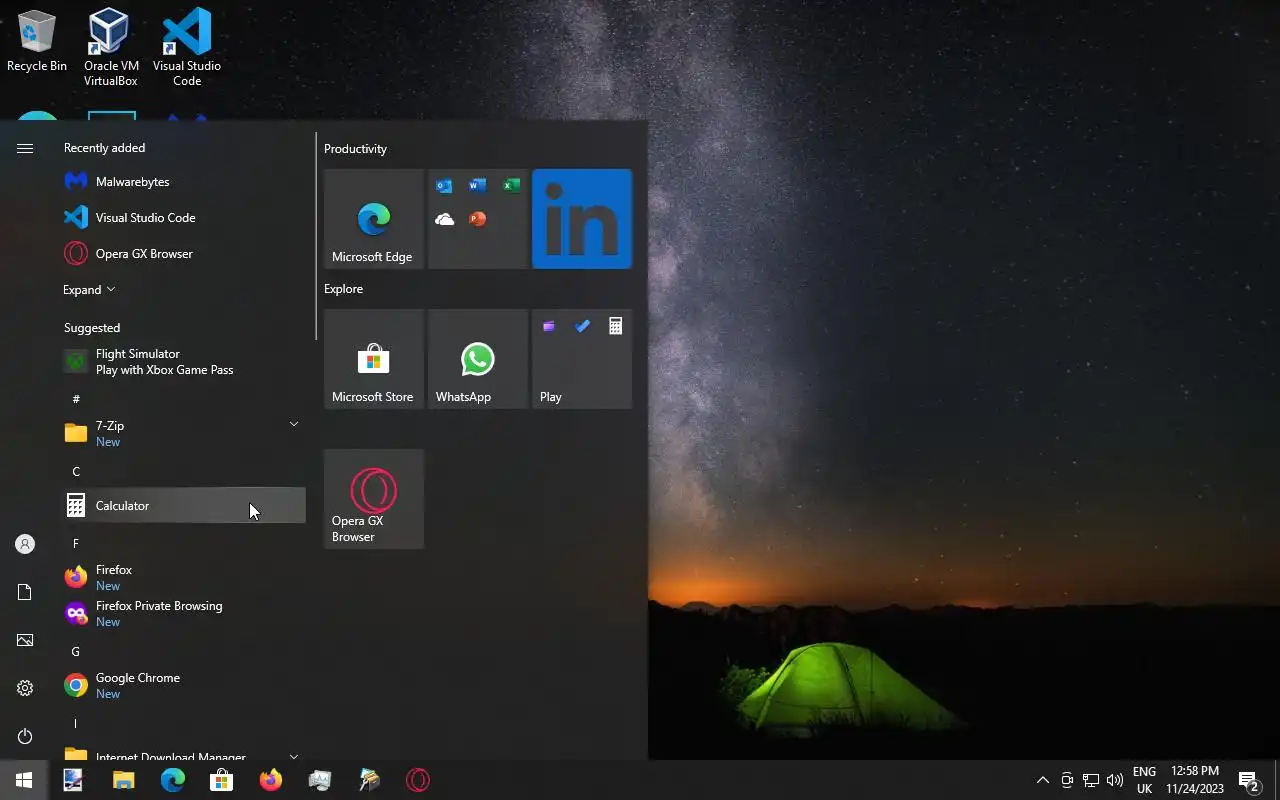The image size is (1280, 800).
Task: Click the user account icon in Start rail
Action: (25, 544)
